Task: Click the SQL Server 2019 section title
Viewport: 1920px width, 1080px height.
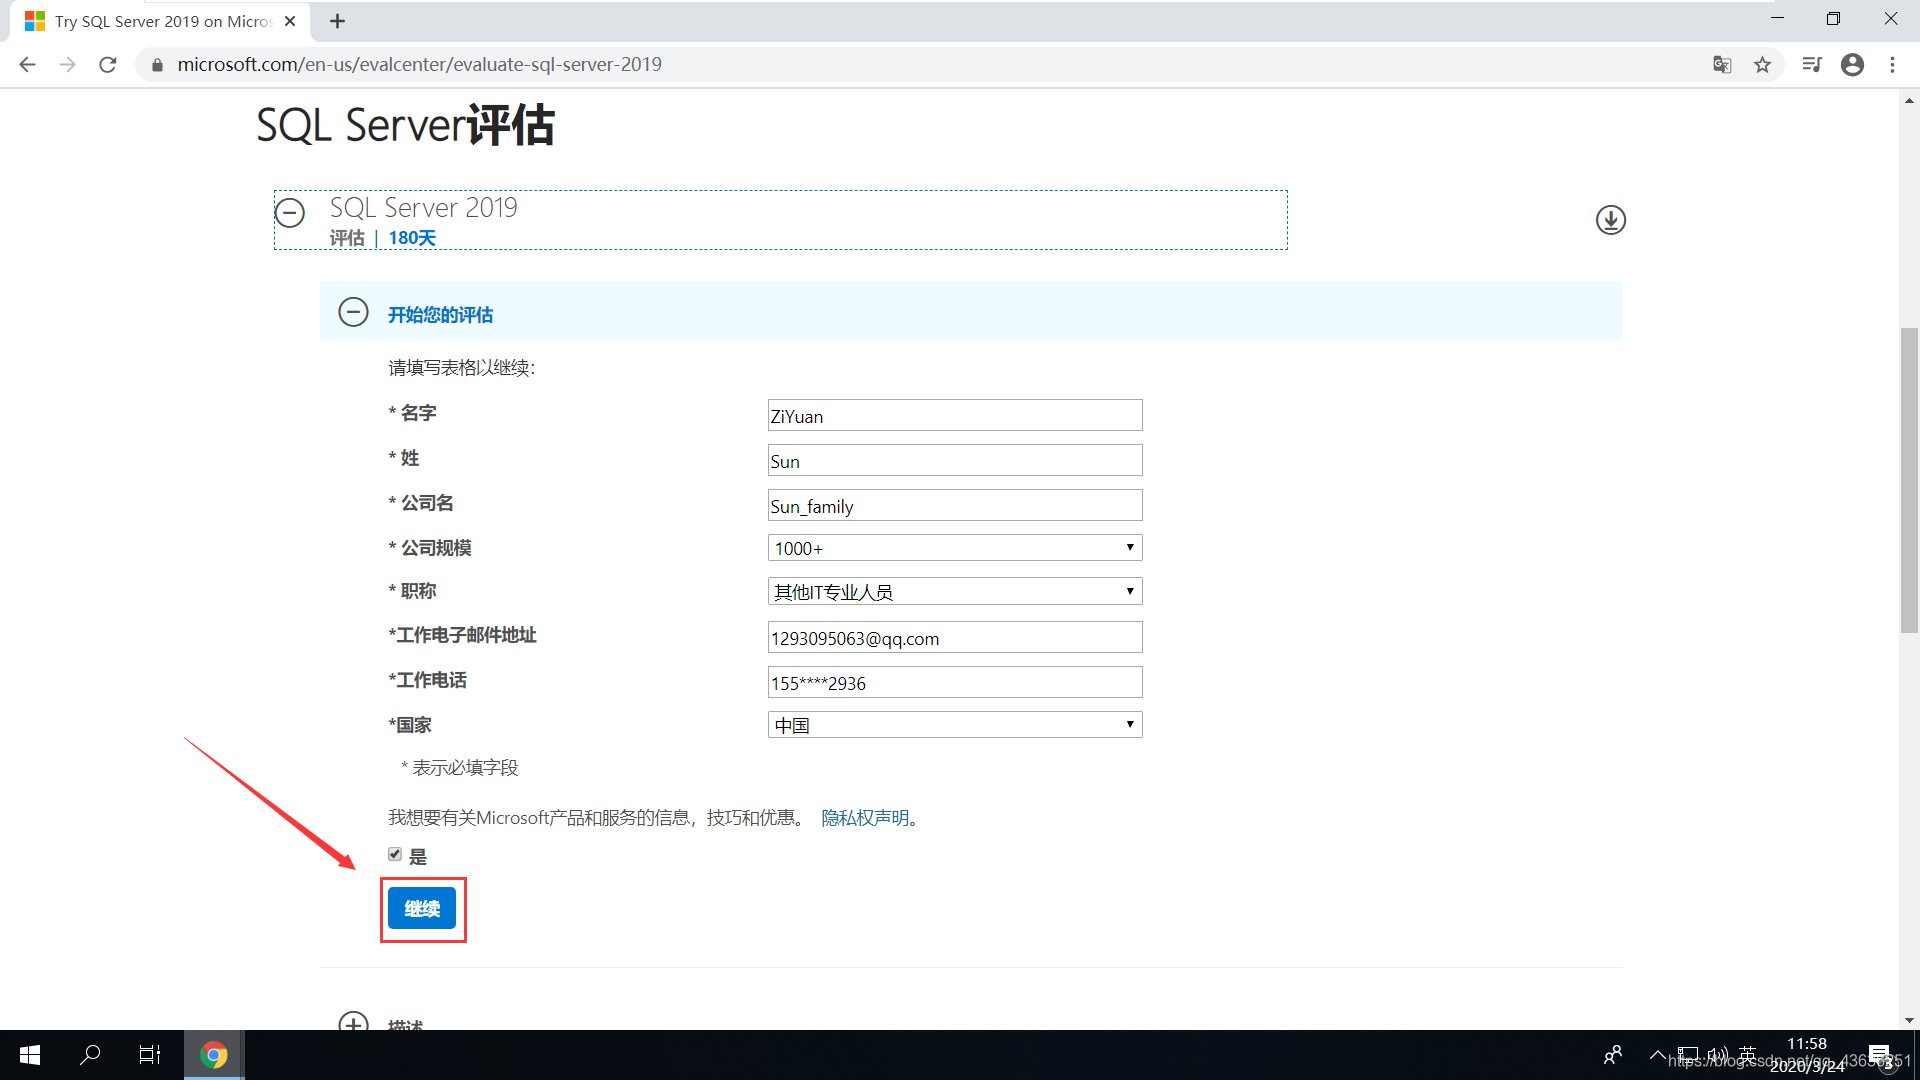Action: (424, 207)
